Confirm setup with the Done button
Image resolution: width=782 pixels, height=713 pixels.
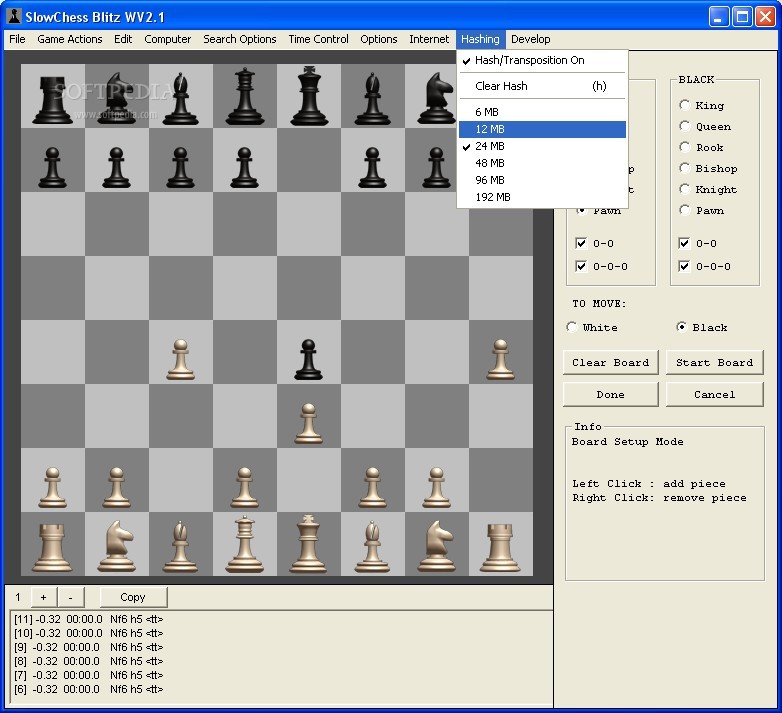click(610, 394)
